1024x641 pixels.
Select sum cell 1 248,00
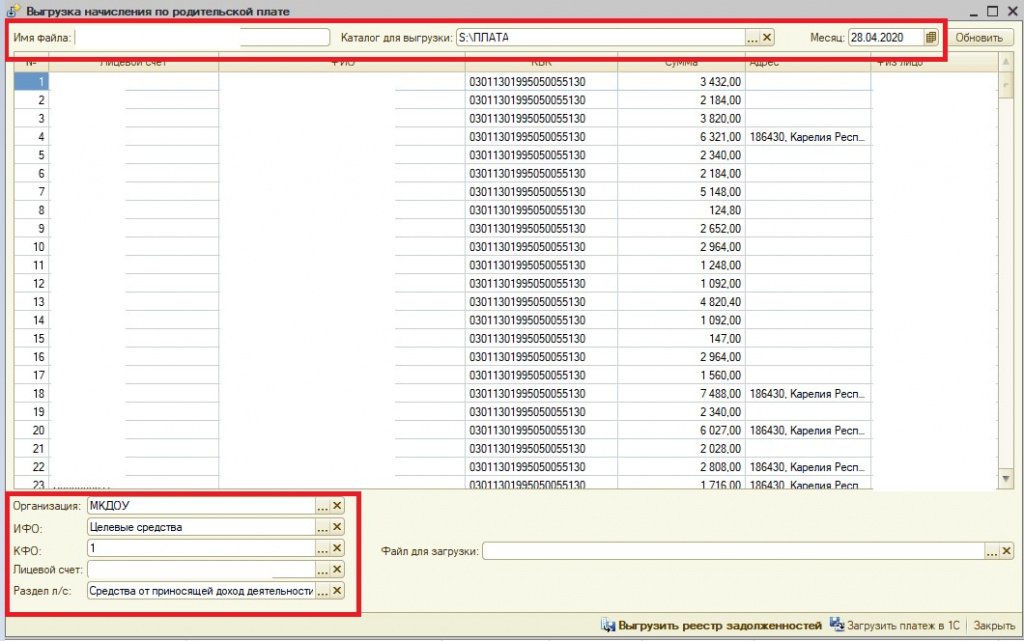click(x=681, y=265)
